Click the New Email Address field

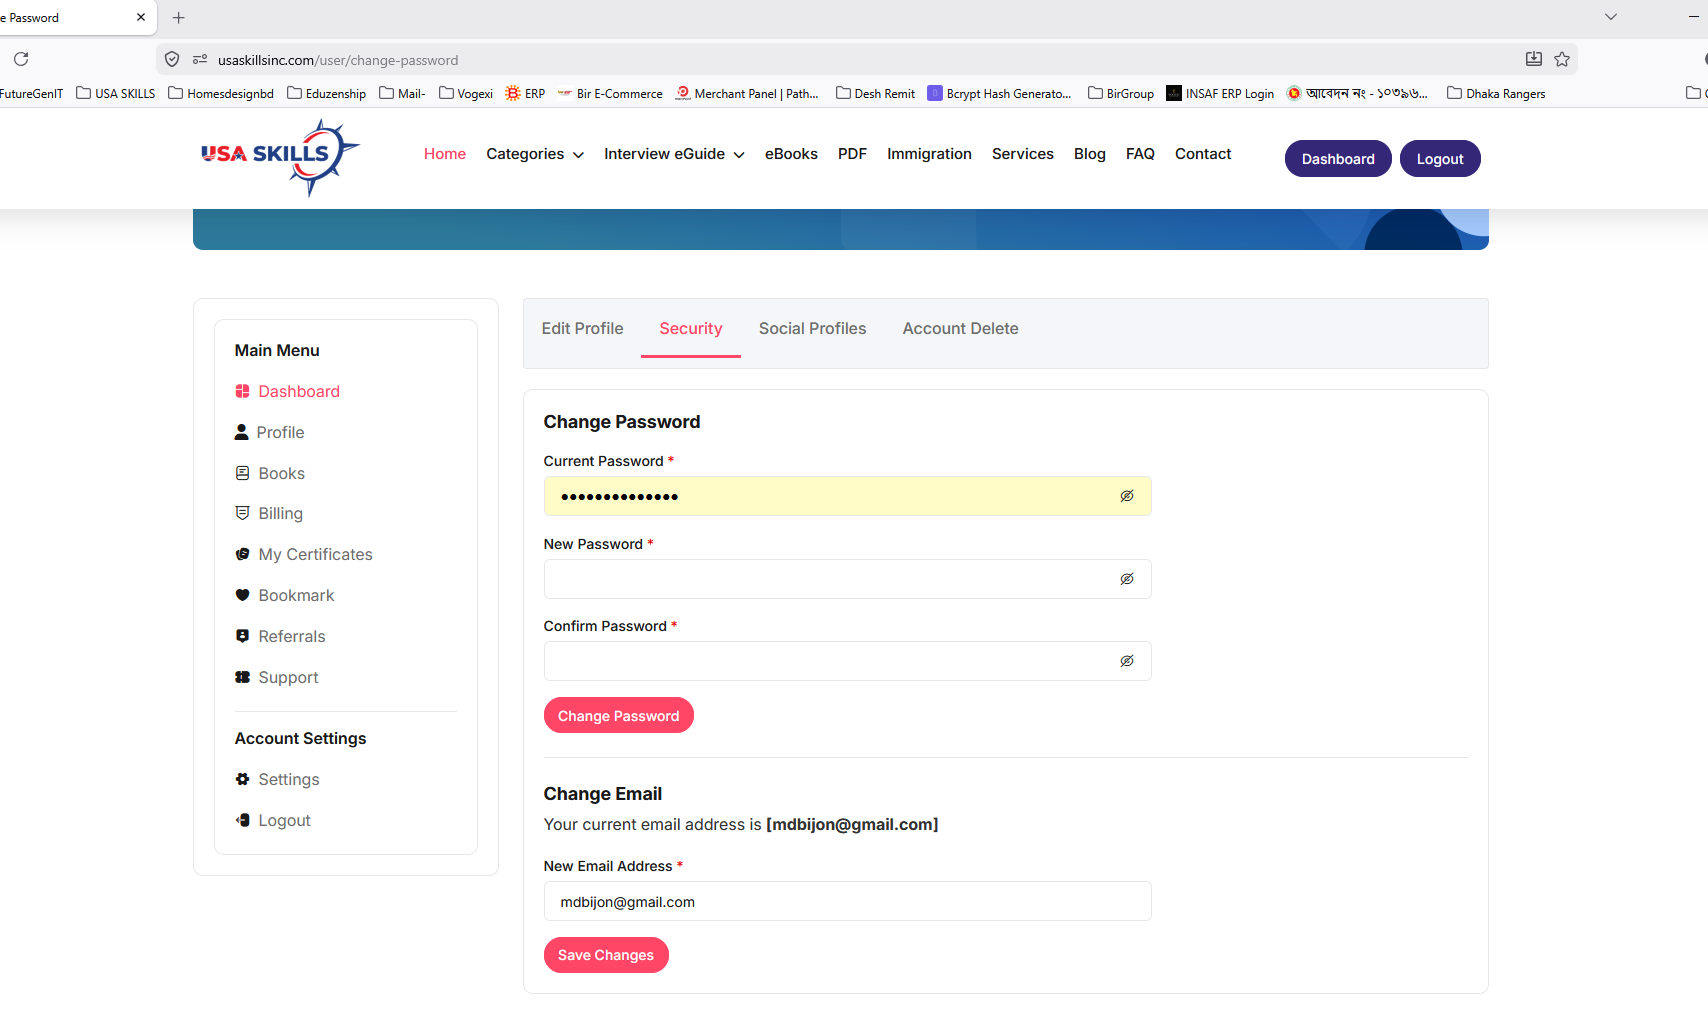point(848,901)
